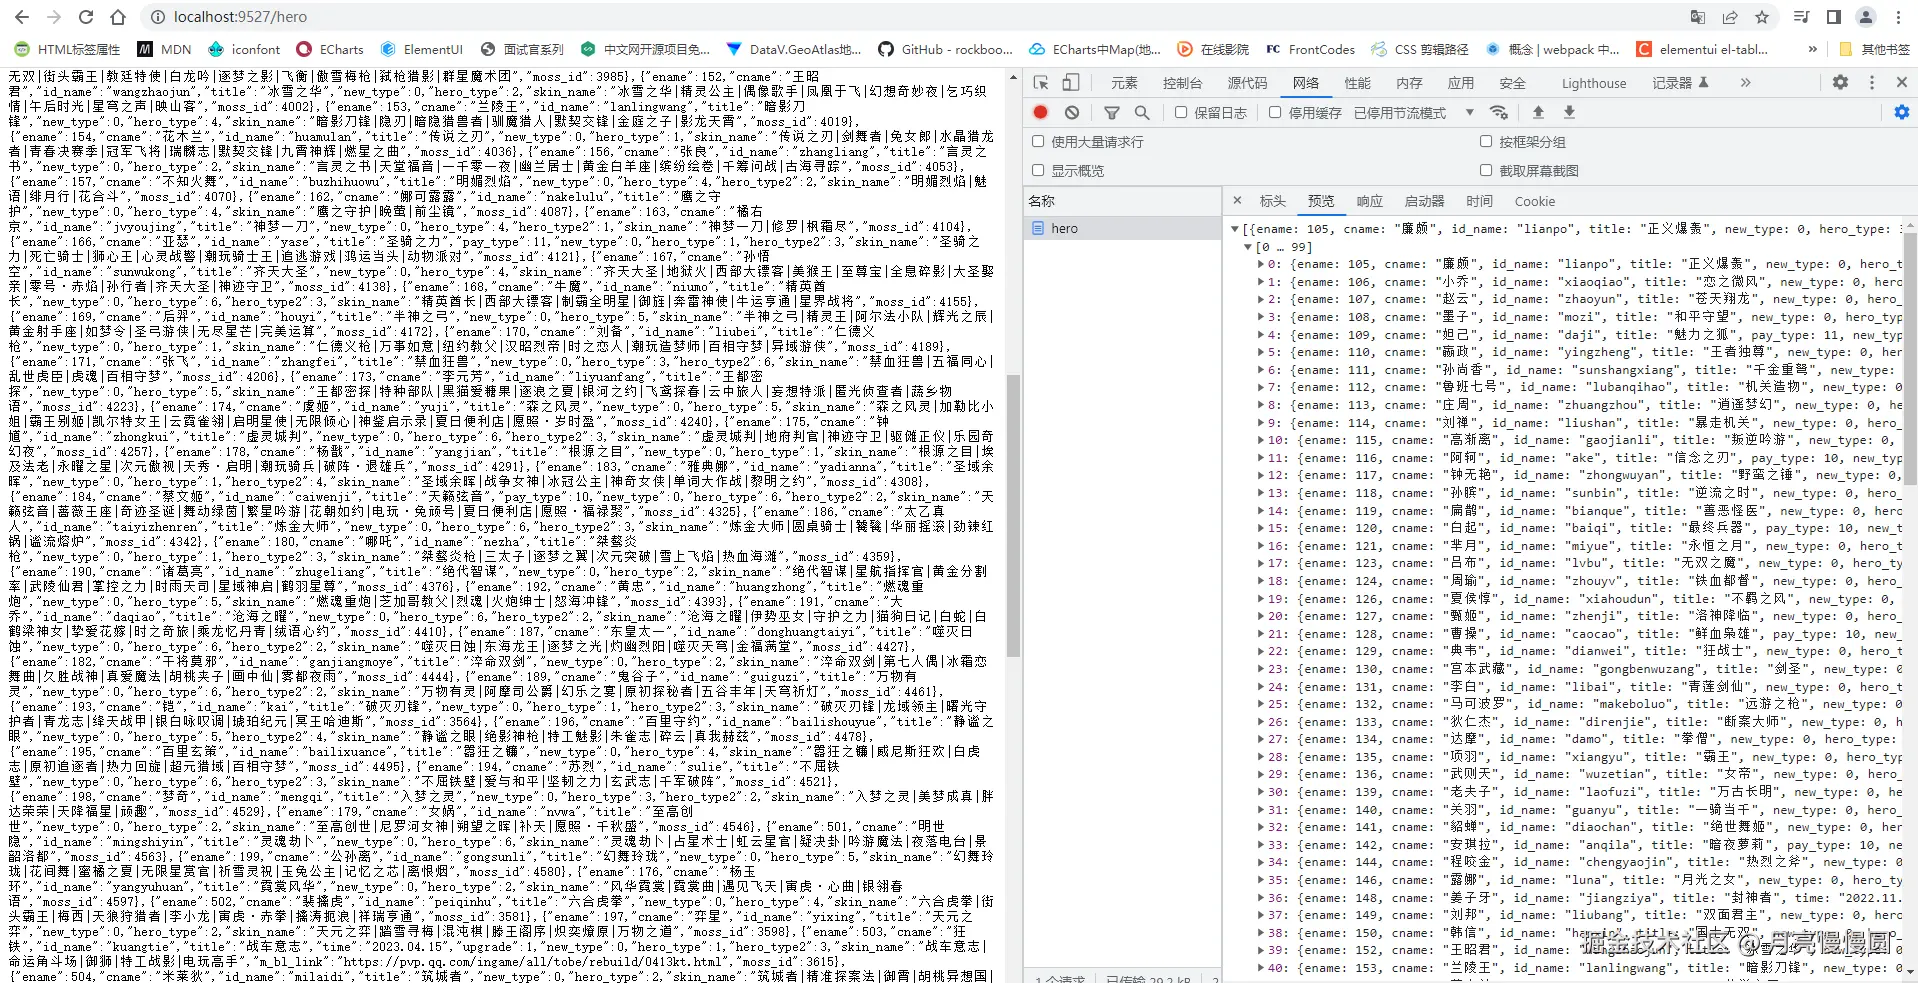The height and width of the screenshot is (983, 1918).
Task: Tick the 显示概览 checkbox
Action: coord(1038,171)
